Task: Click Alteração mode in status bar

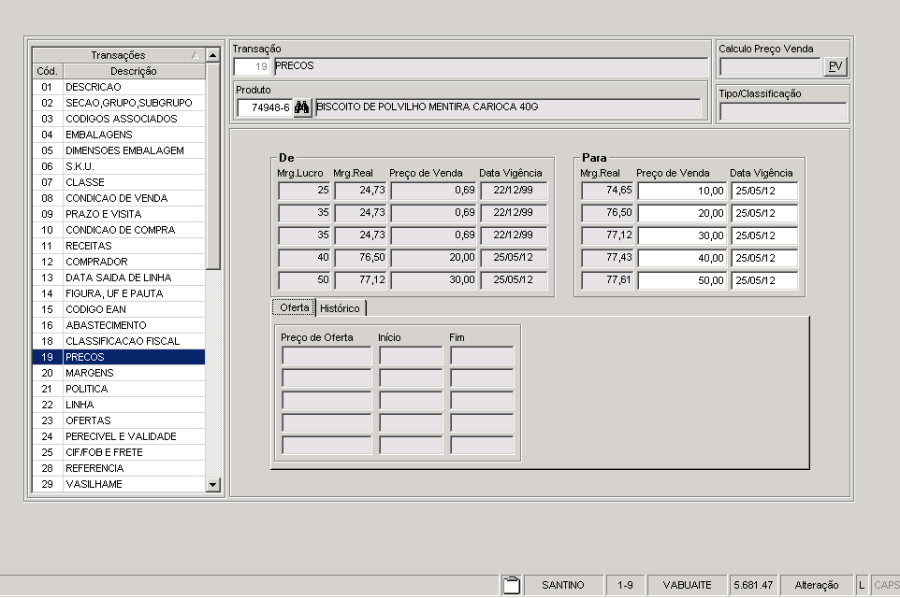Action: (816, 585)
